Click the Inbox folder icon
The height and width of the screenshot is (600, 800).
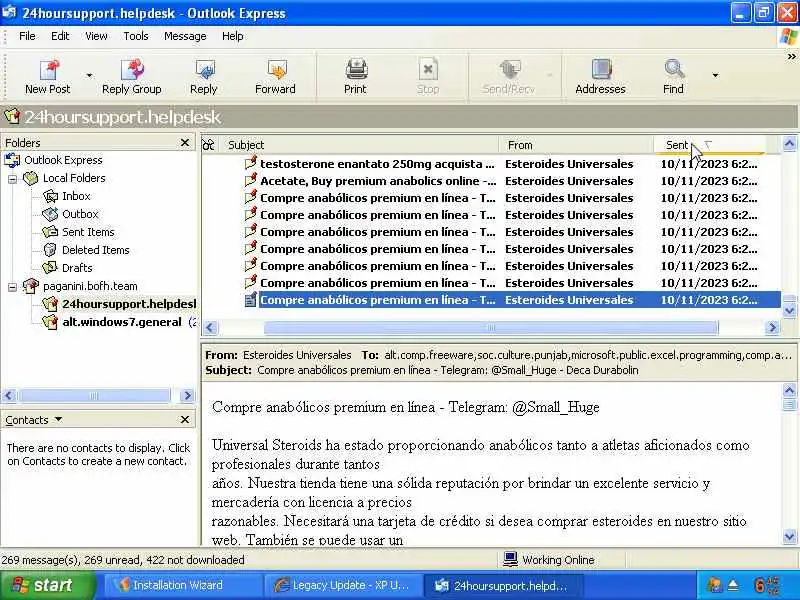(50, 196)
